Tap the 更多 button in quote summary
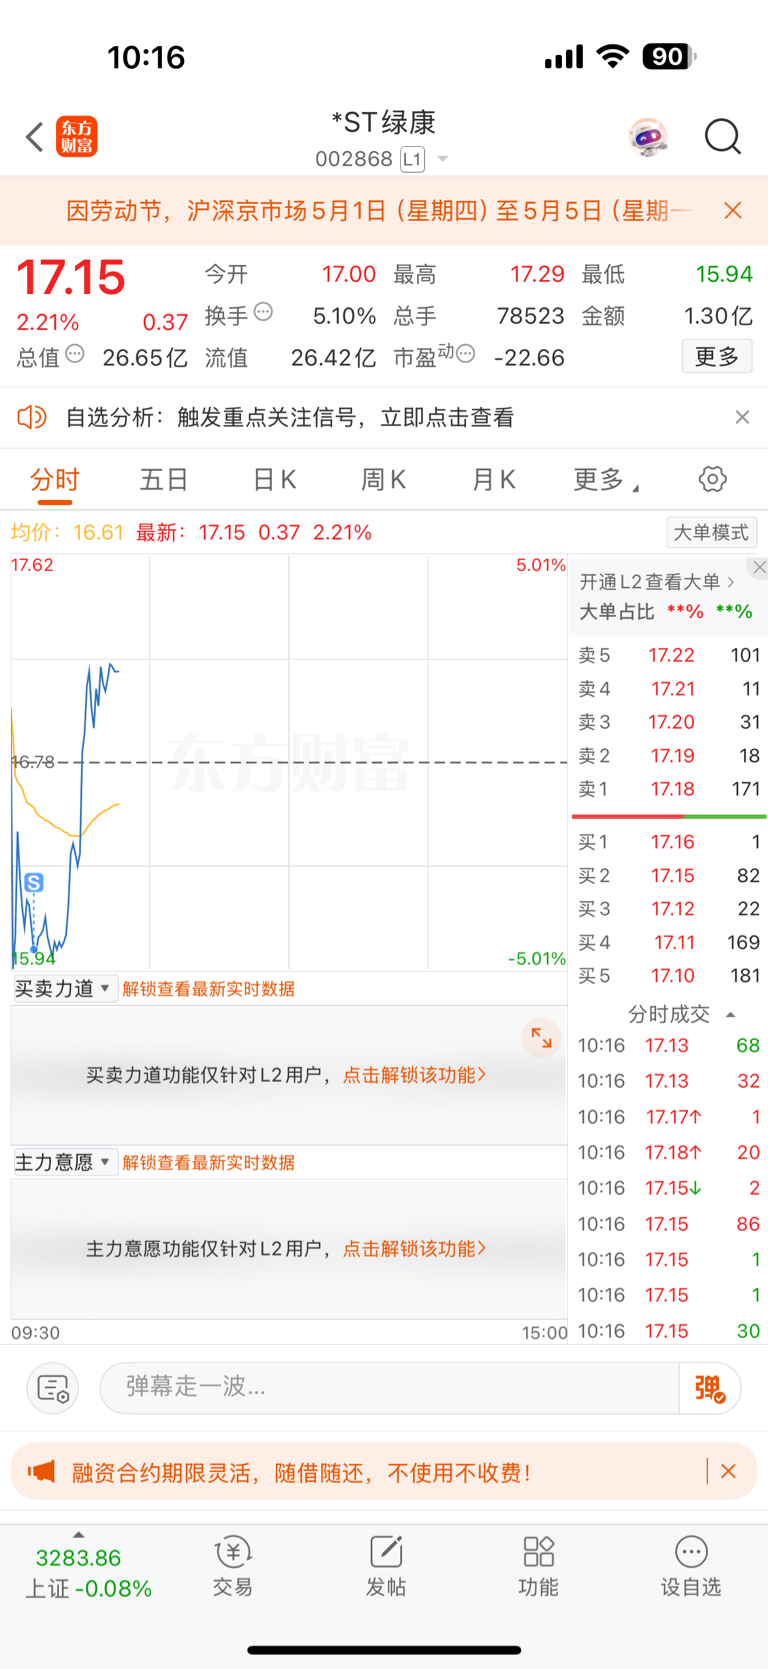The width and height of the screenshot is (768, 1669). (717, 356)
